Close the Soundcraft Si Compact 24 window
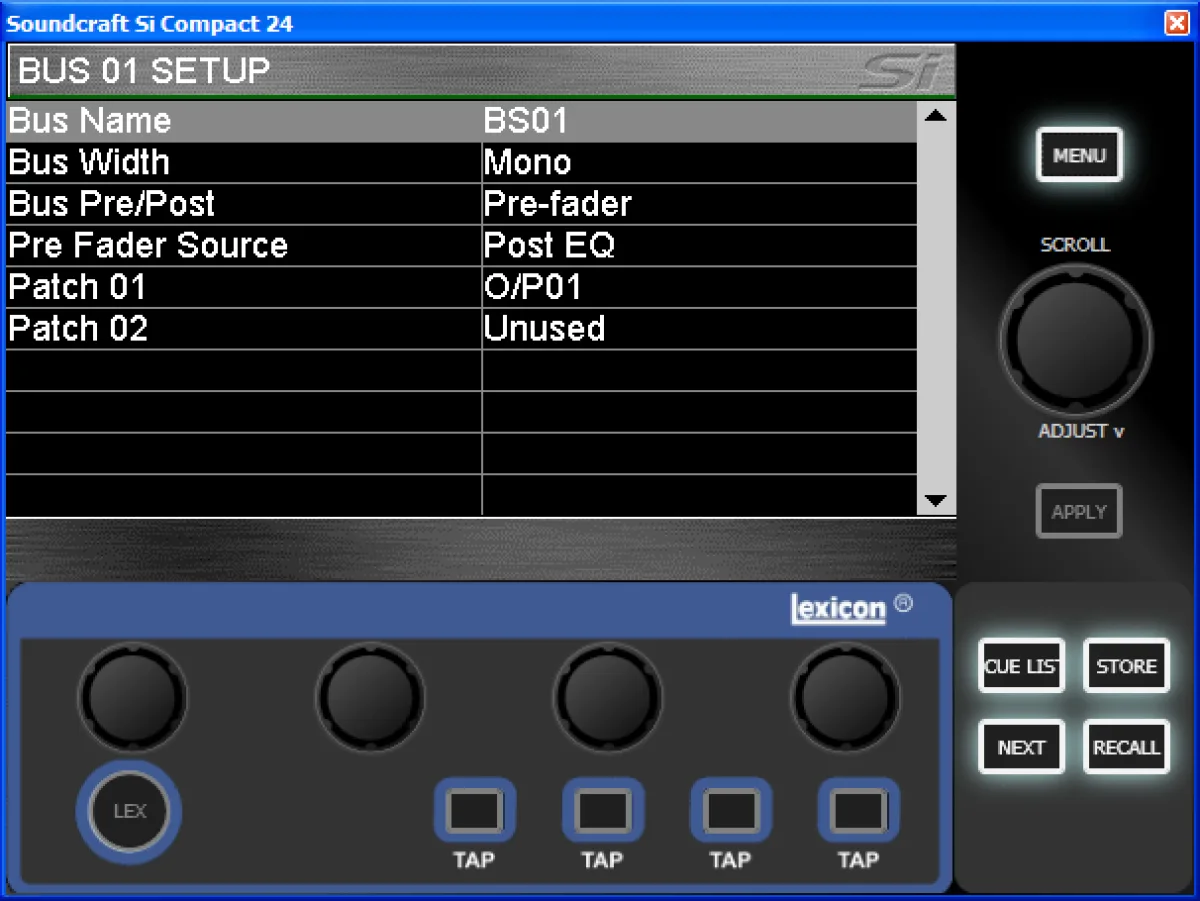 point(1177,23)
